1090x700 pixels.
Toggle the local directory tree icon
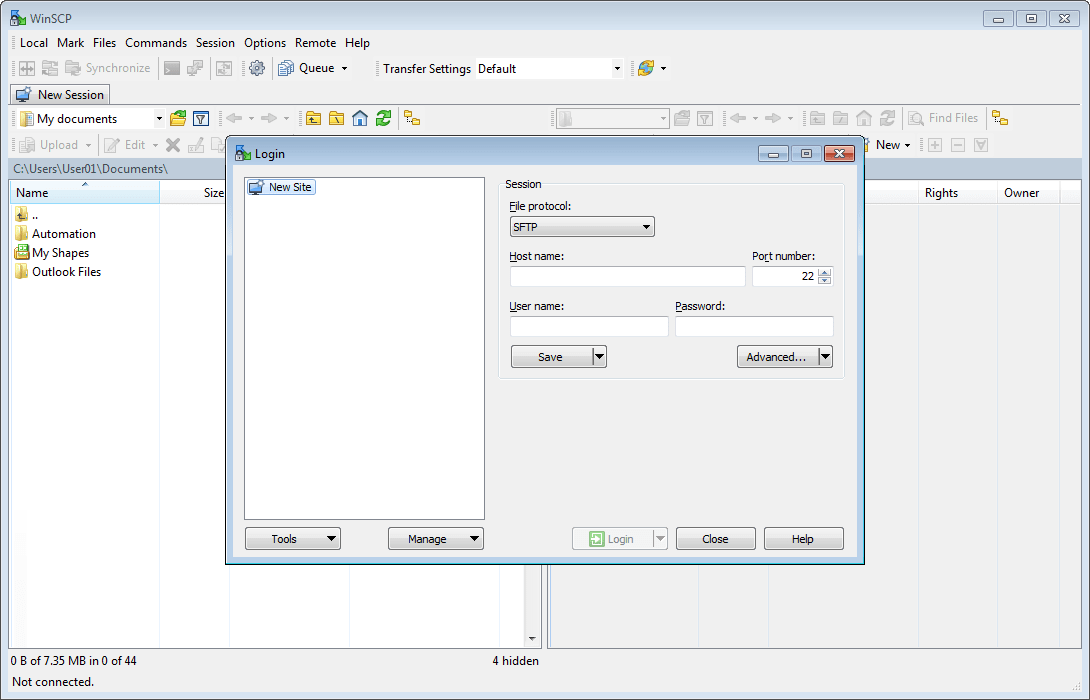pos(412,118)
